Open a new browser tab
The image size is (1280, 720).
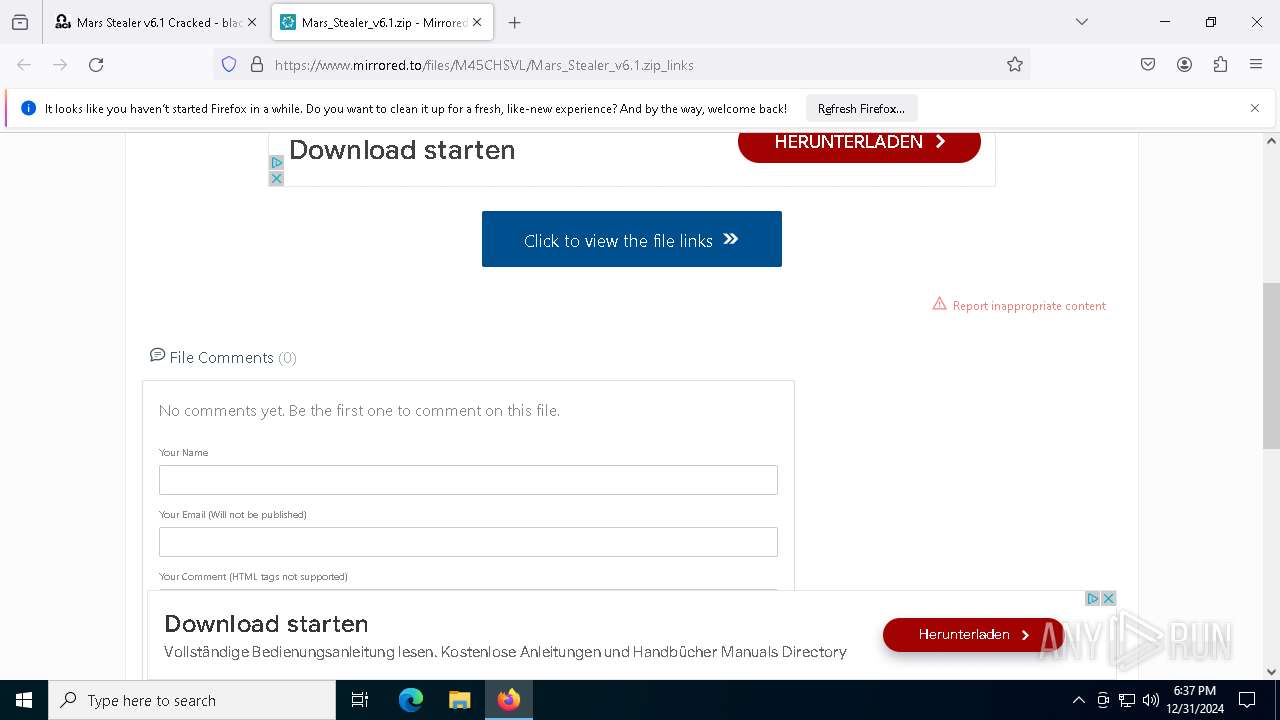pyautogui.click(x=514, y=22)
